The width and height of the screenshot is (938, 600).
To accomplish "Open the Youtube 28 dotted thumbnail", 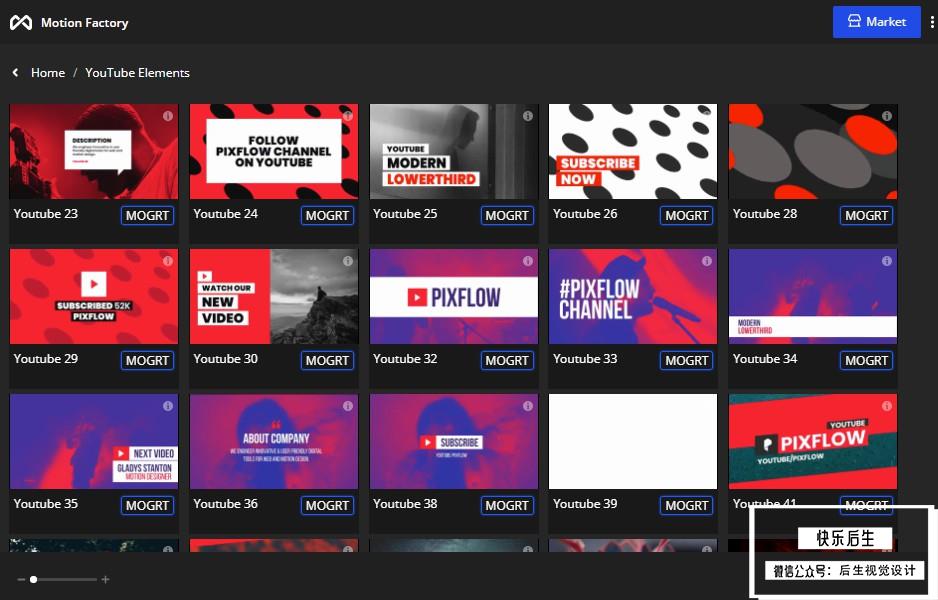I will click(813, 151).
